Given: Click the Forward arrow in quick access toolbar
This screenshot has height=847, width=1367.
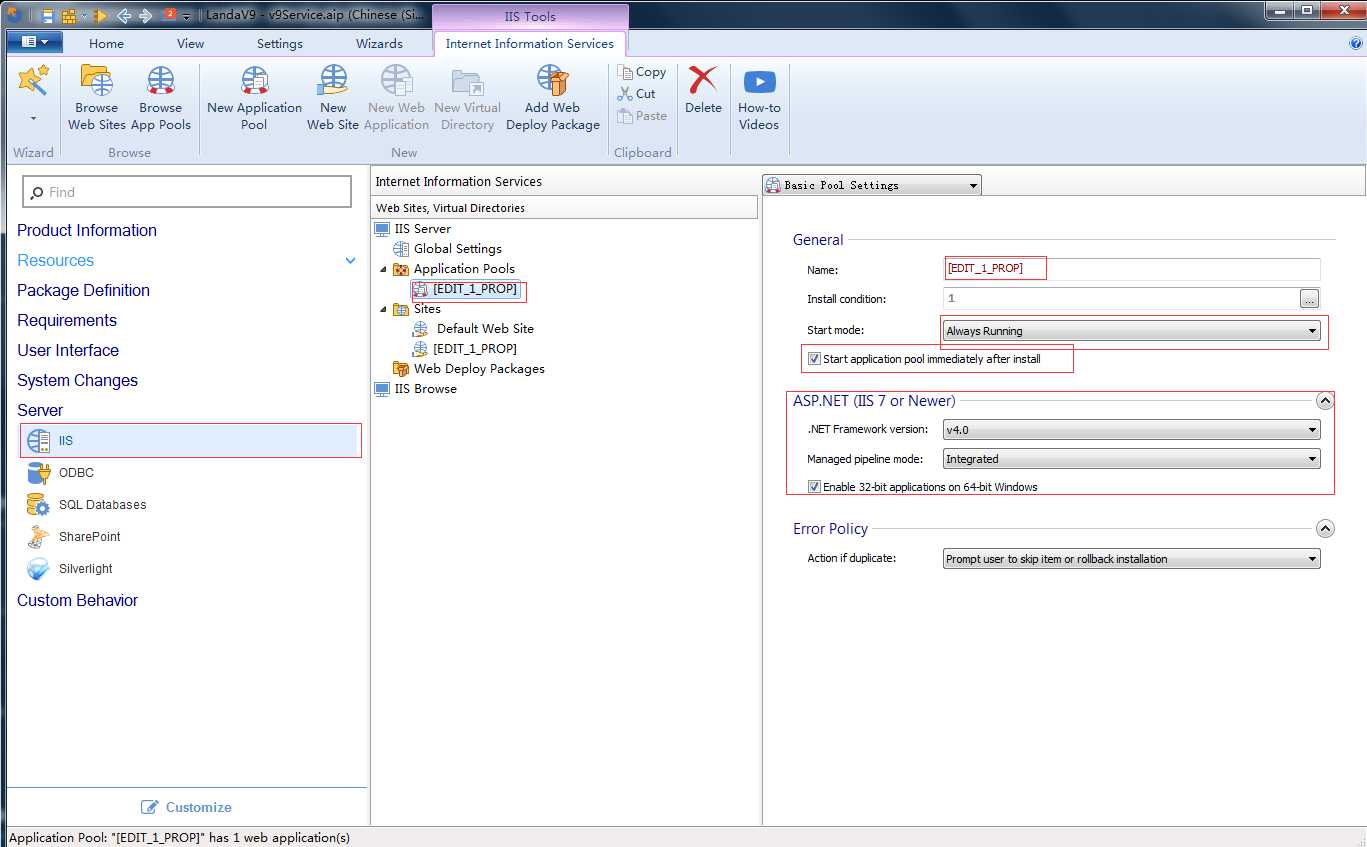Looking at the screenshot, I should tap(146, 15).
